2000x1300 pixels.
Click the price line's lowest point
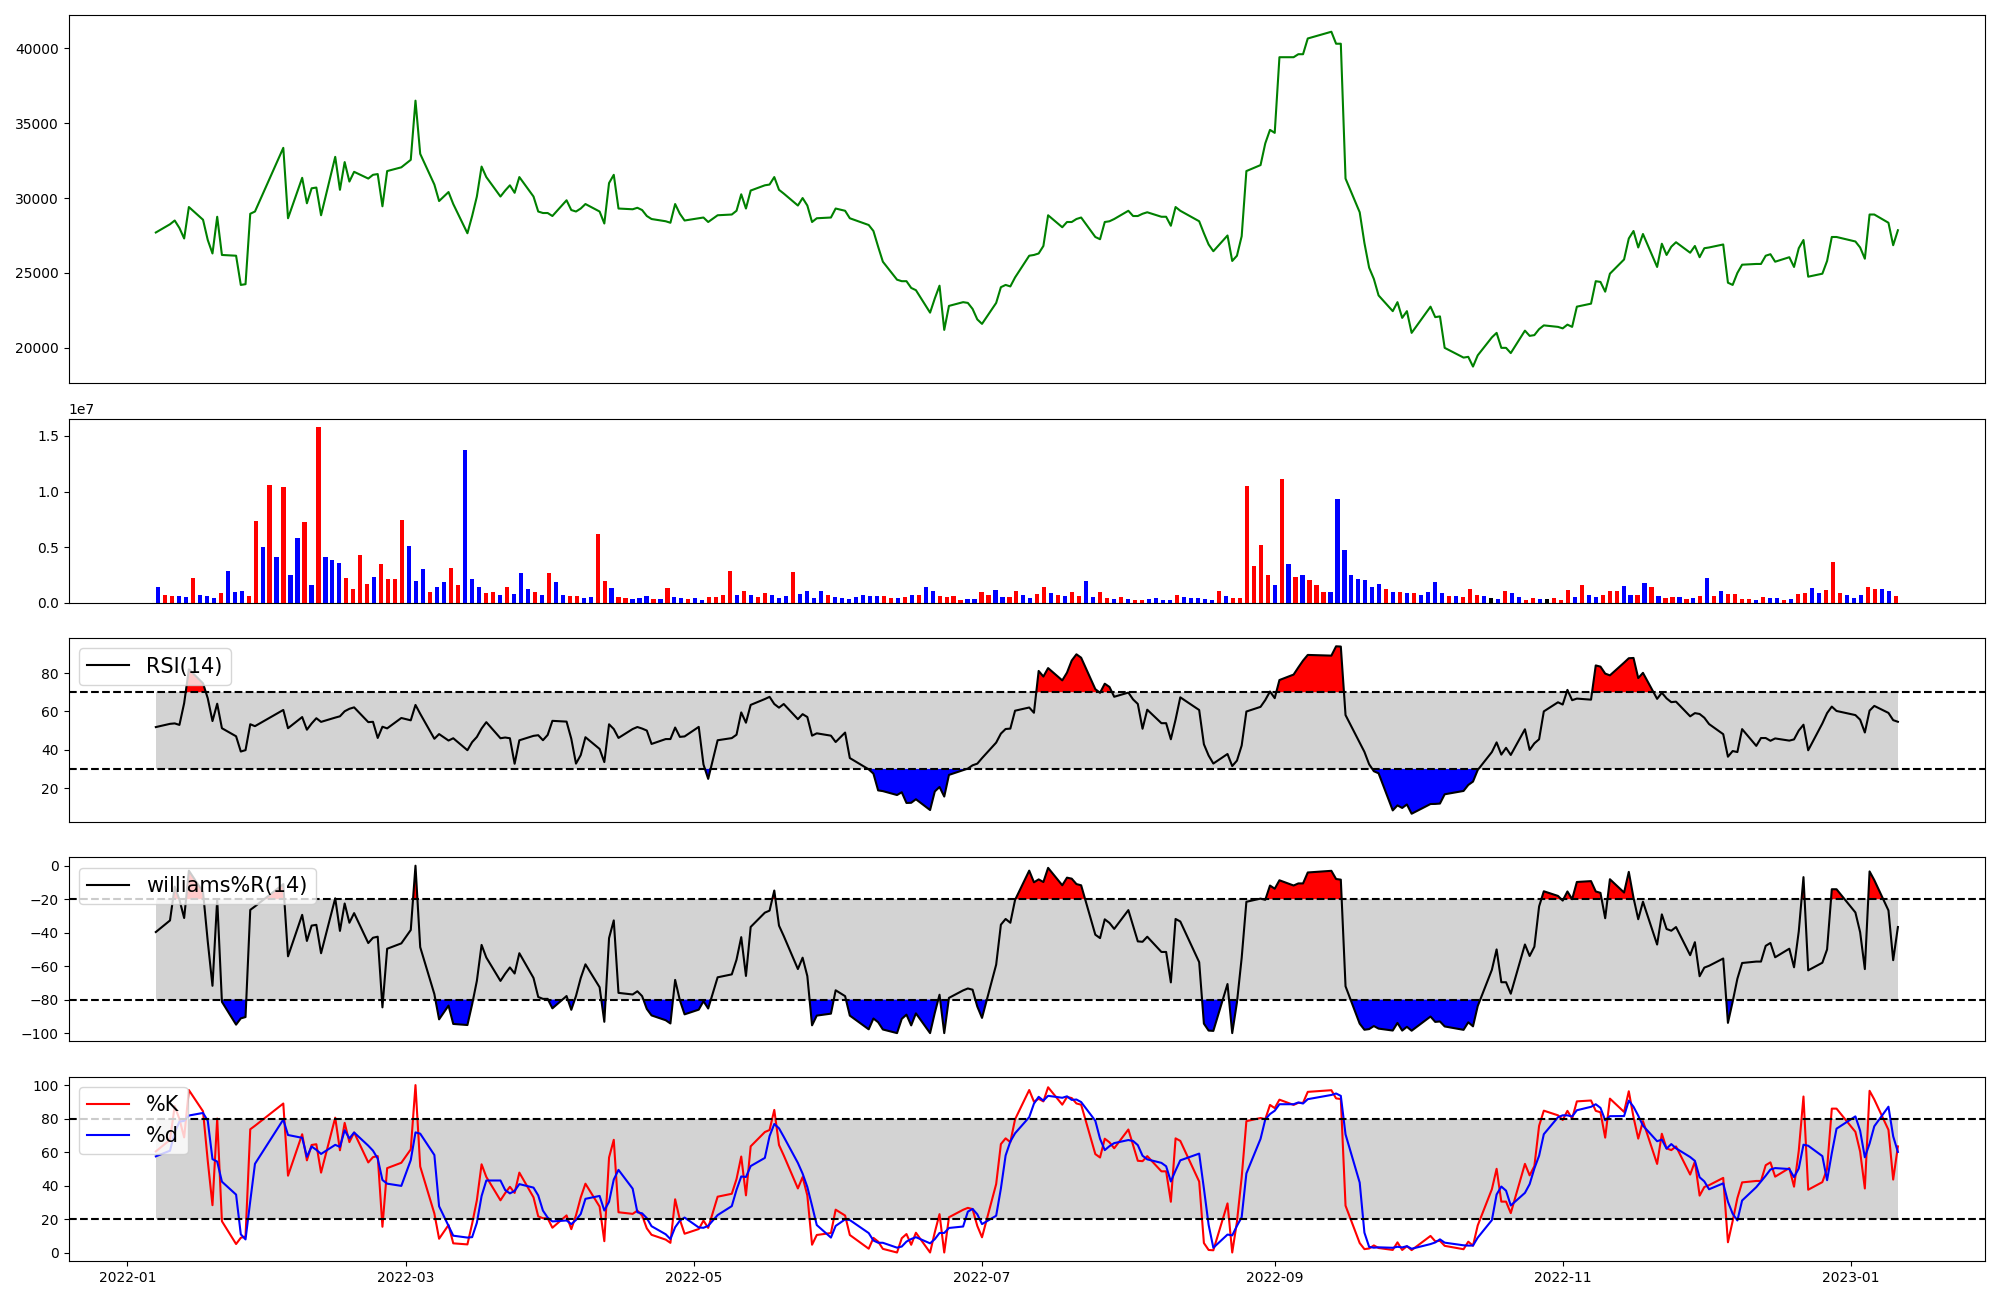(x=1472, y=366)
